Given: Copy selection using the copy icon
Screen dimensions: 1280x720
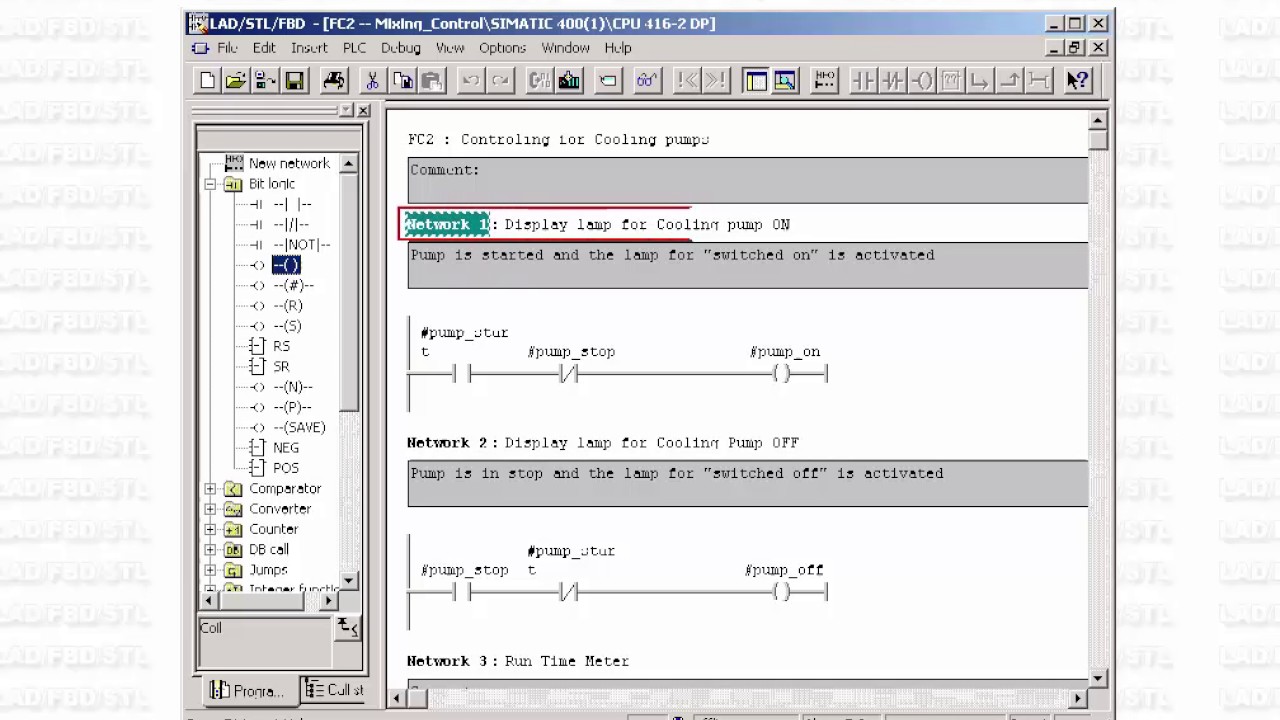Looking at the screenshot, I should [402, 81].
